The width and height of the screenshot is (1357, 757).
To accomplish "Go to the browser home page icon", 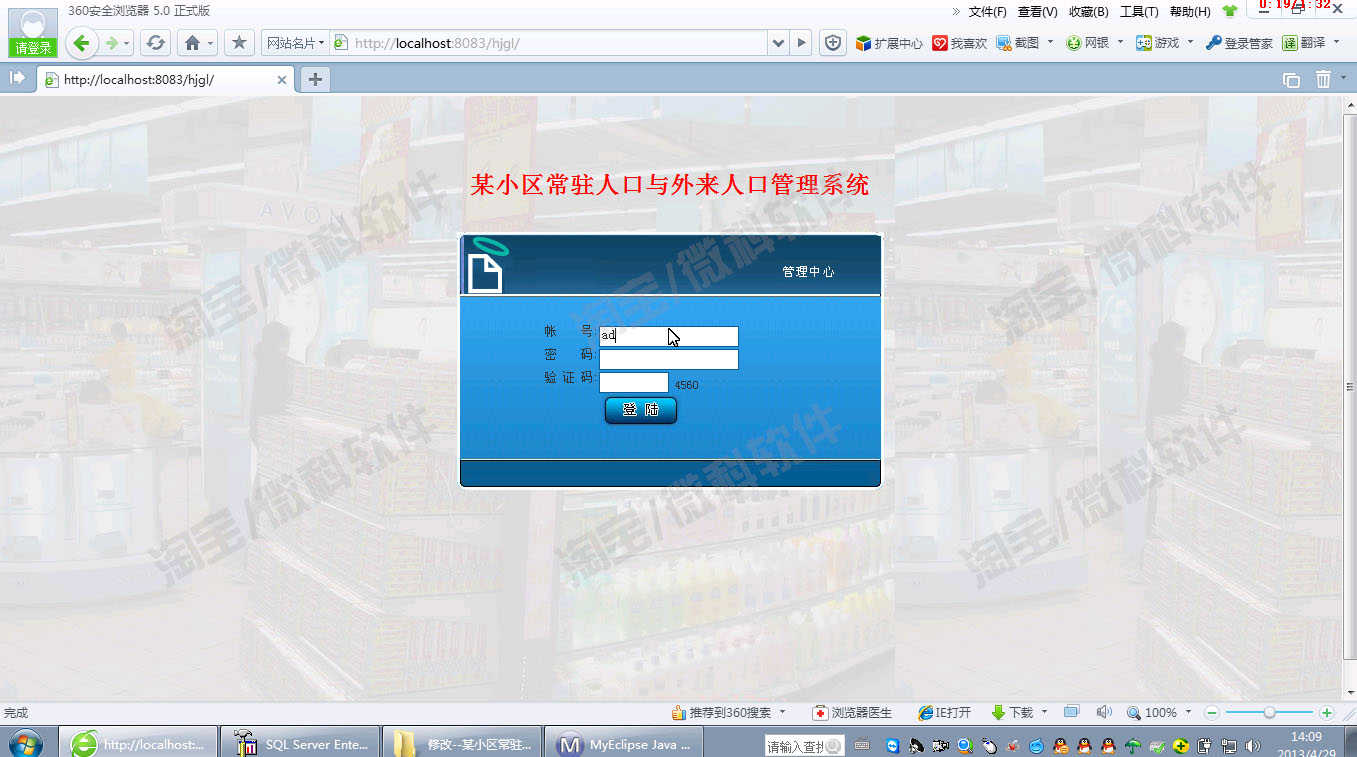I will click(191, 43).
